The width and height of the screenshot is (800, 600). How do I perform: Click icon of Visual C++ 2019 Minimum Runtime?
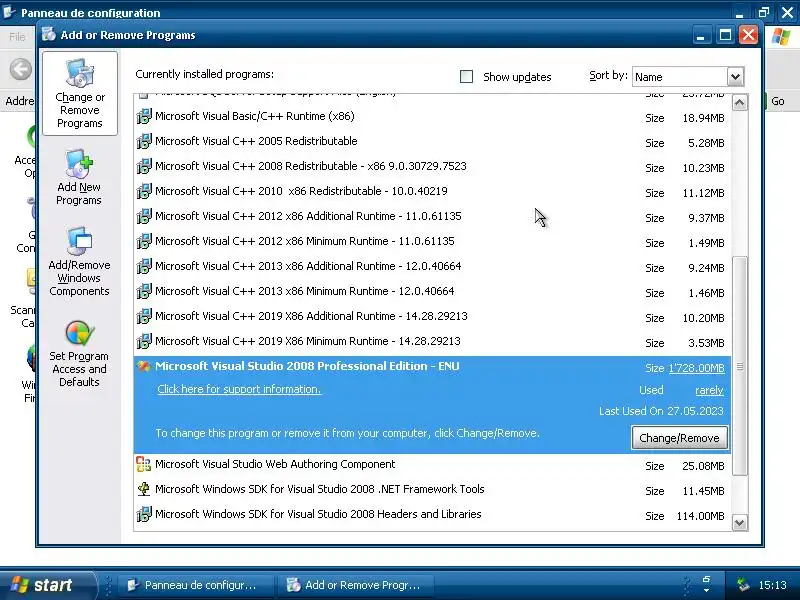[x=144, y=341]
